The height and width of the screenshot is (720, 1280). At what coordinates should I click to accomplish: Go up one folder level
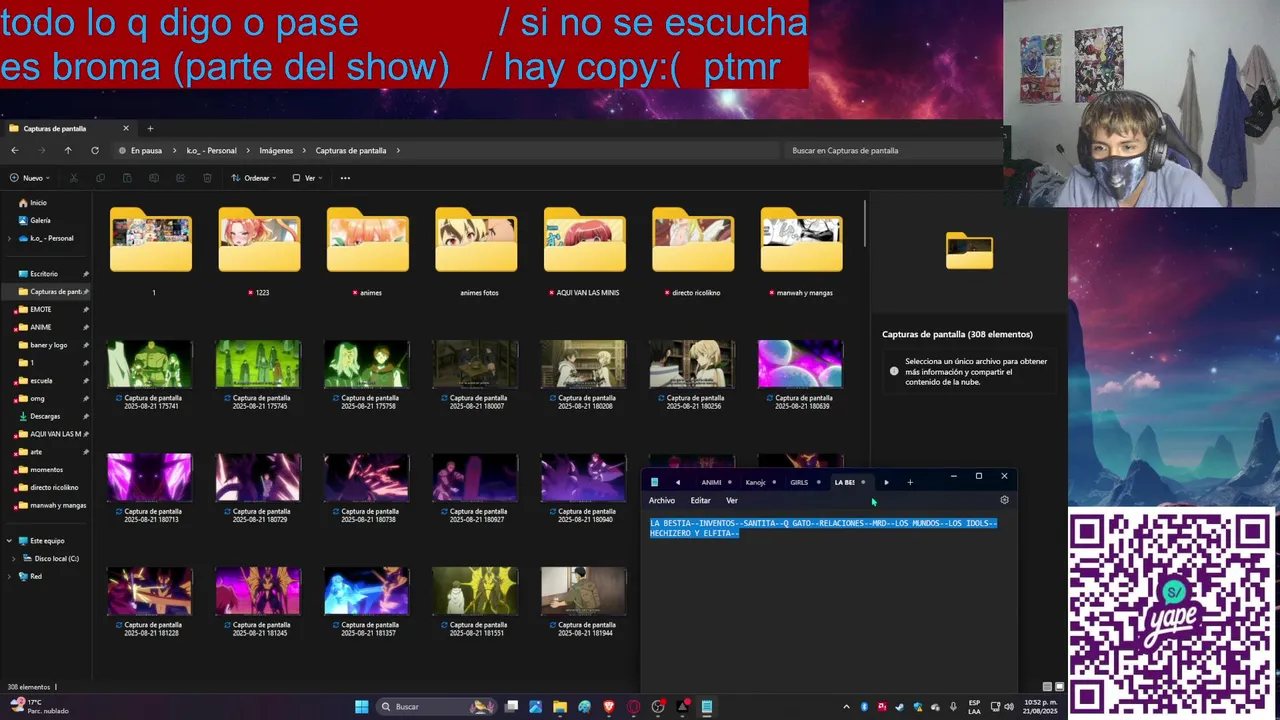pos(68,150)
